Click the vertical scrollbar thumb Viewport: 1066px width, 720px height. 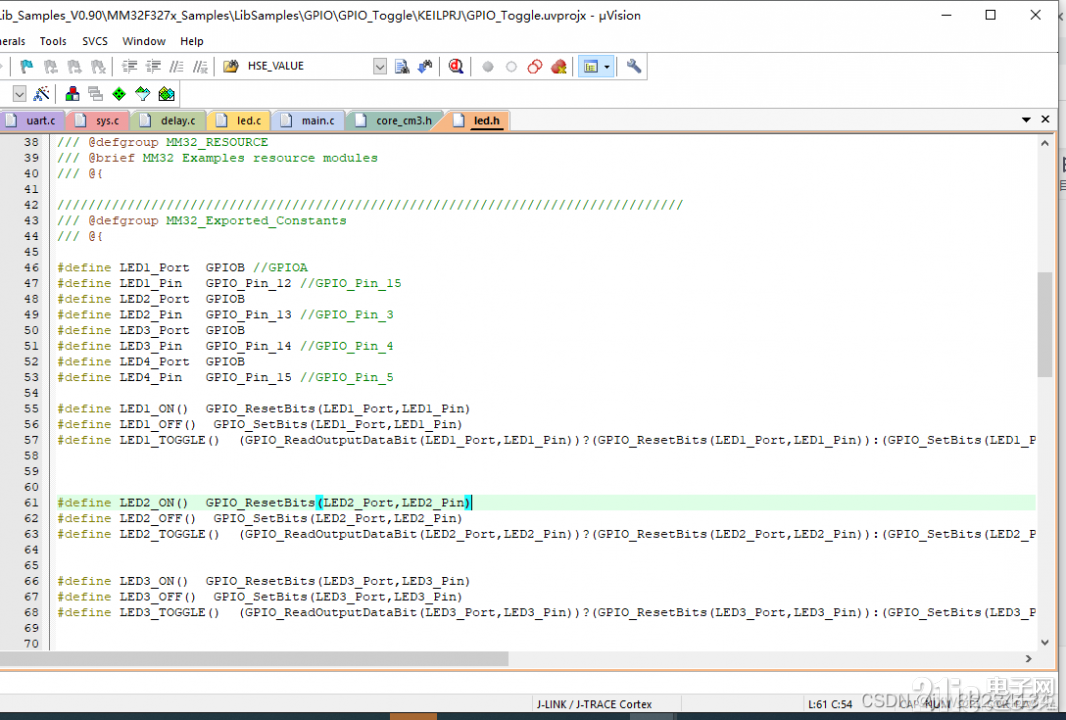tap(1045, 324)
